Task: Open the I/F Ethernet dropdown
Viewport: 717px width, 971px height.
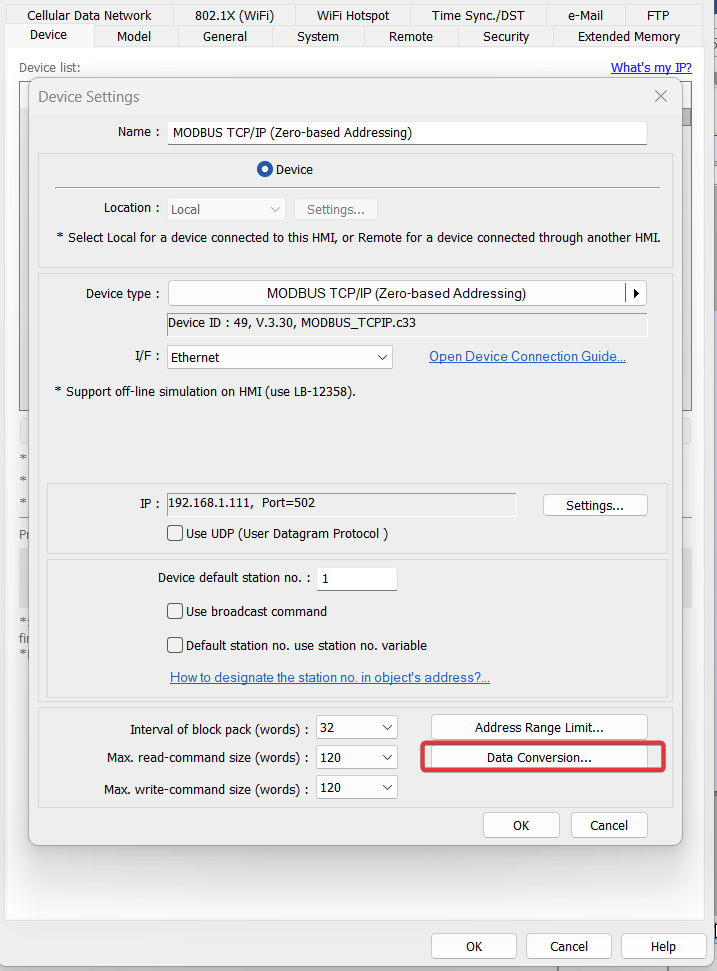Action: (x=280, y=357)
